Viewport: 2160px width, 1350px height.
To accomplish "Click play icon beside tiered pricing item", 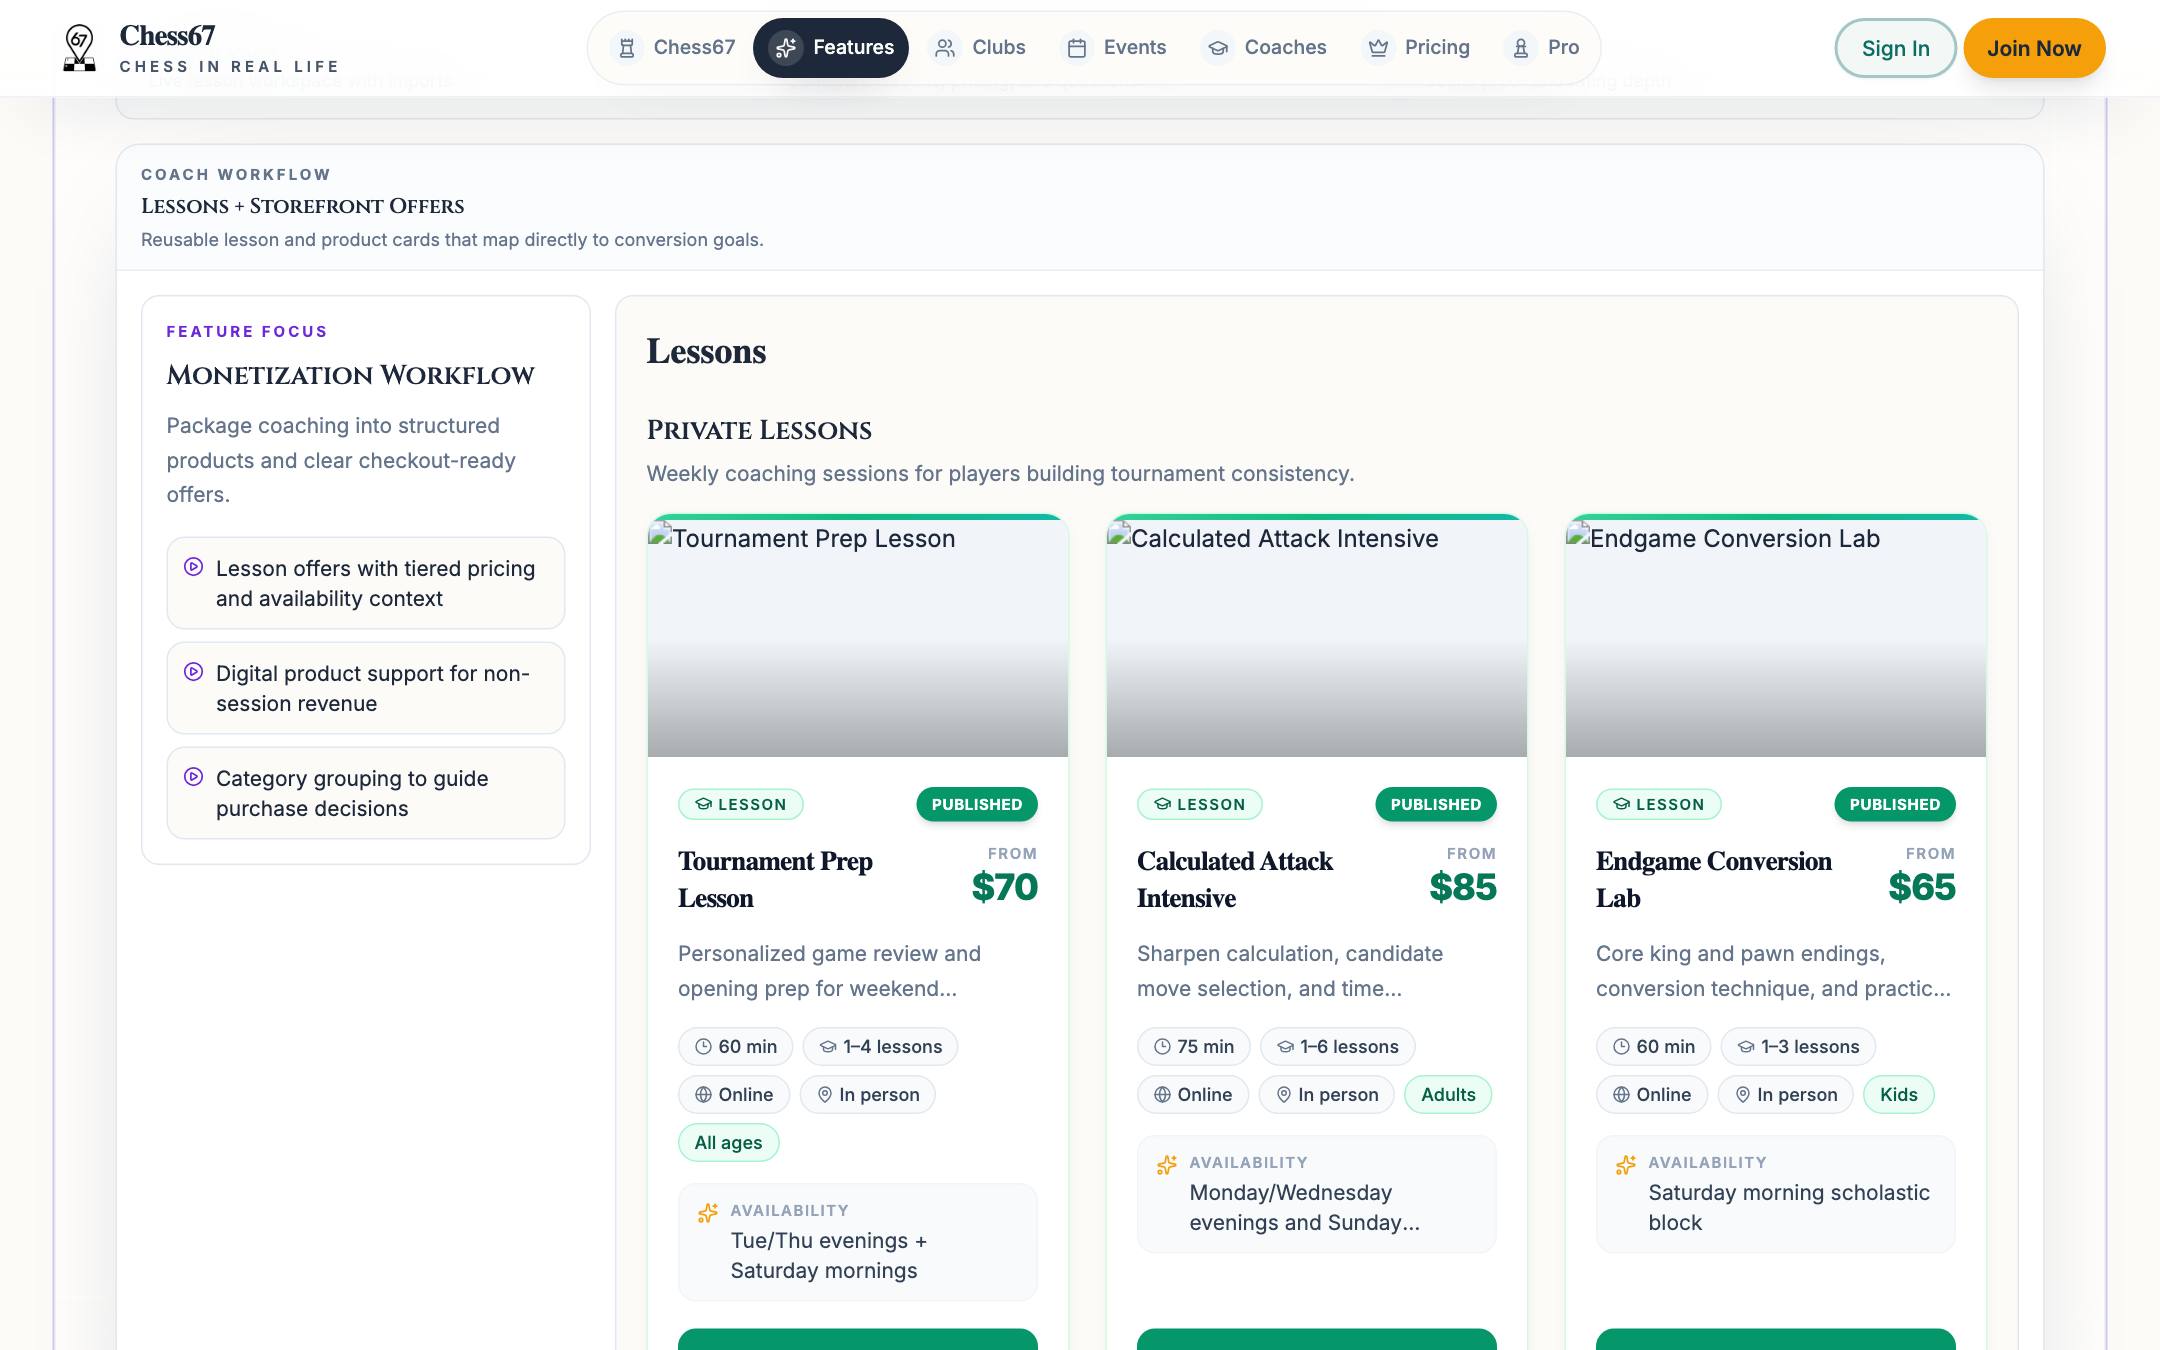I will 194,567.
